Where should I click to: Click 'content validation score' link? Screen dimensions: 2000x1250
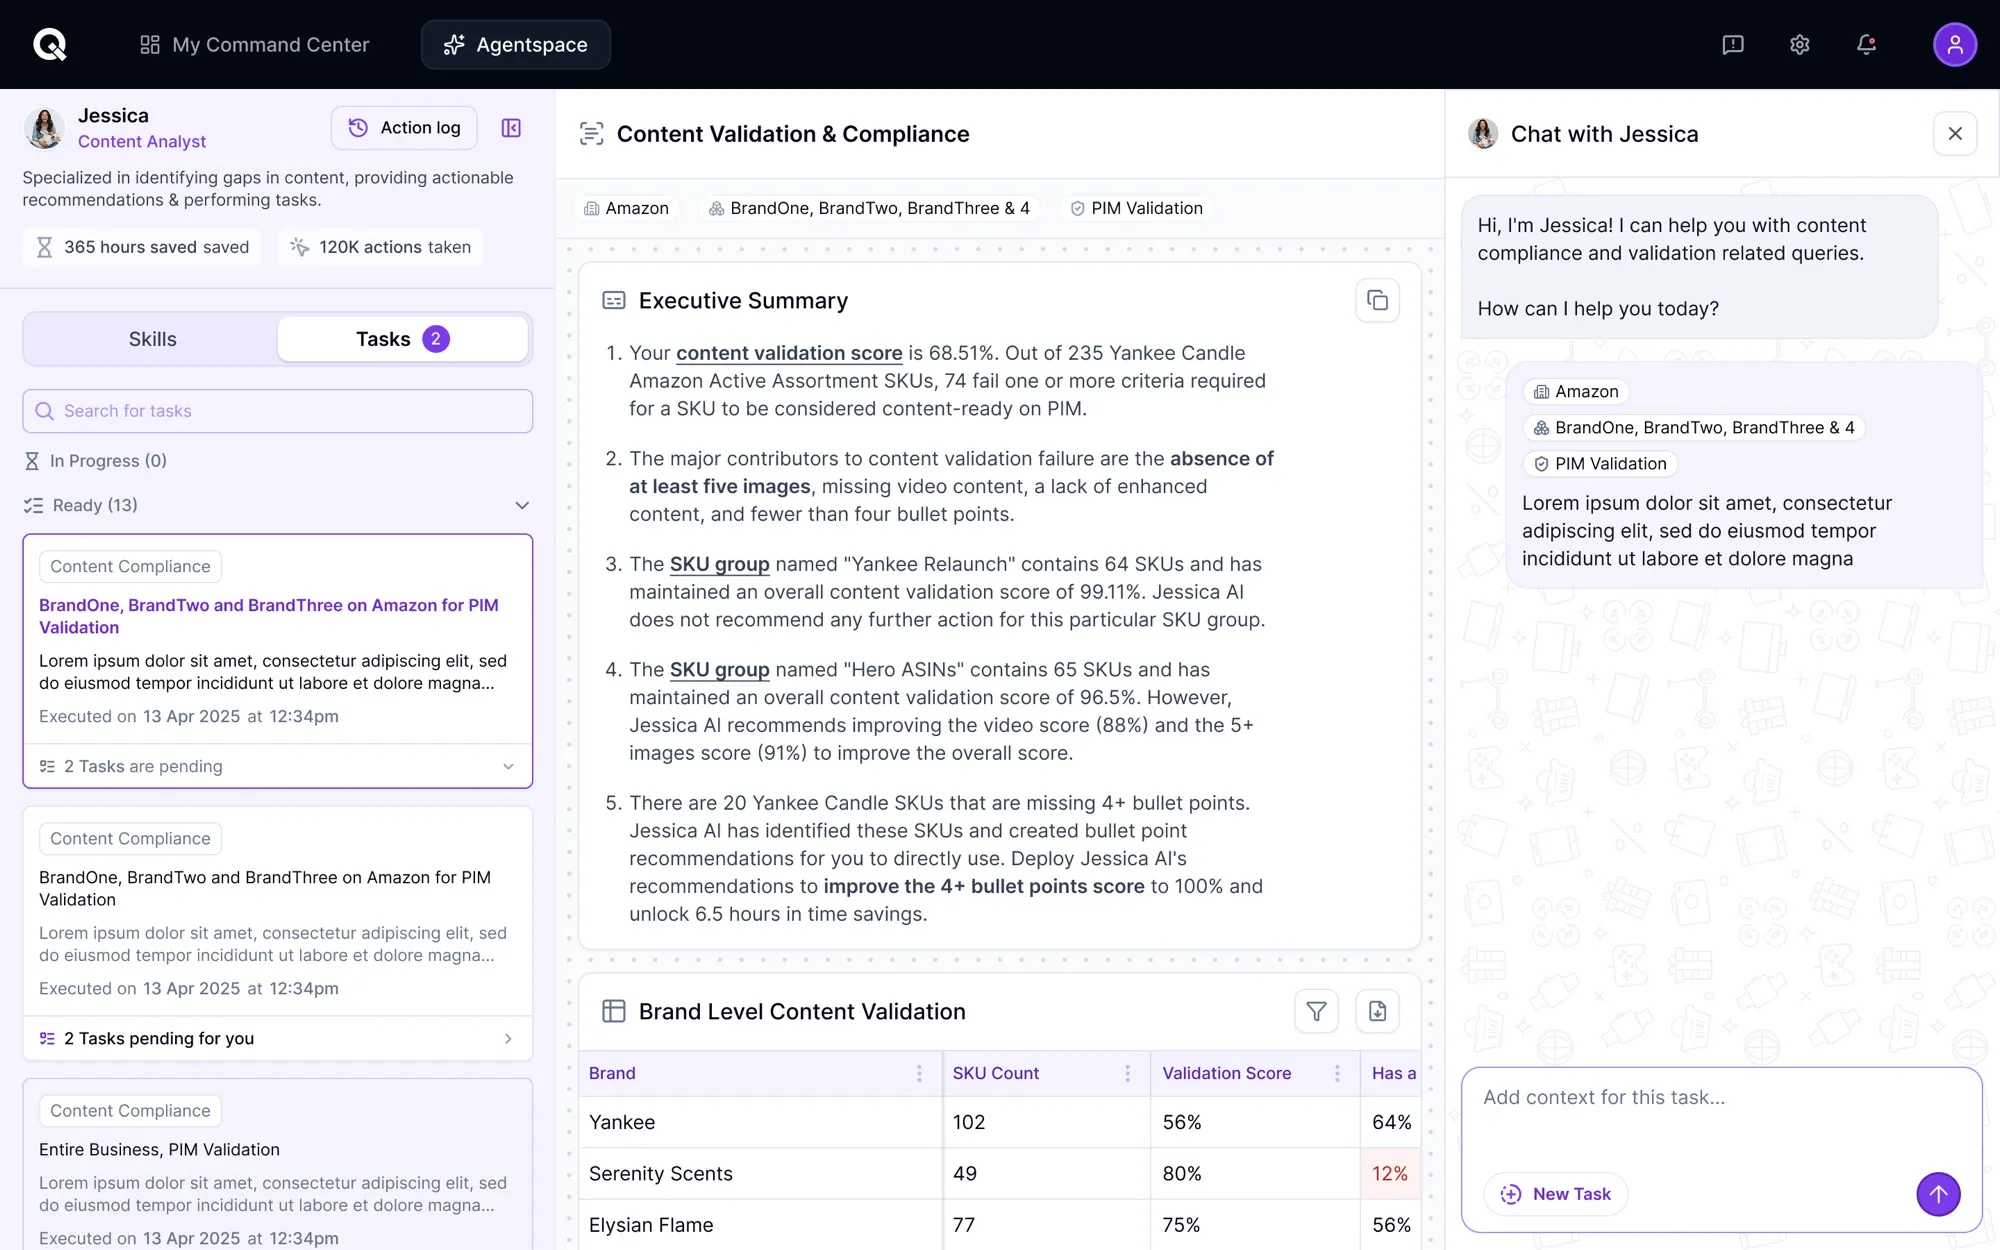[x=789, y=353]
